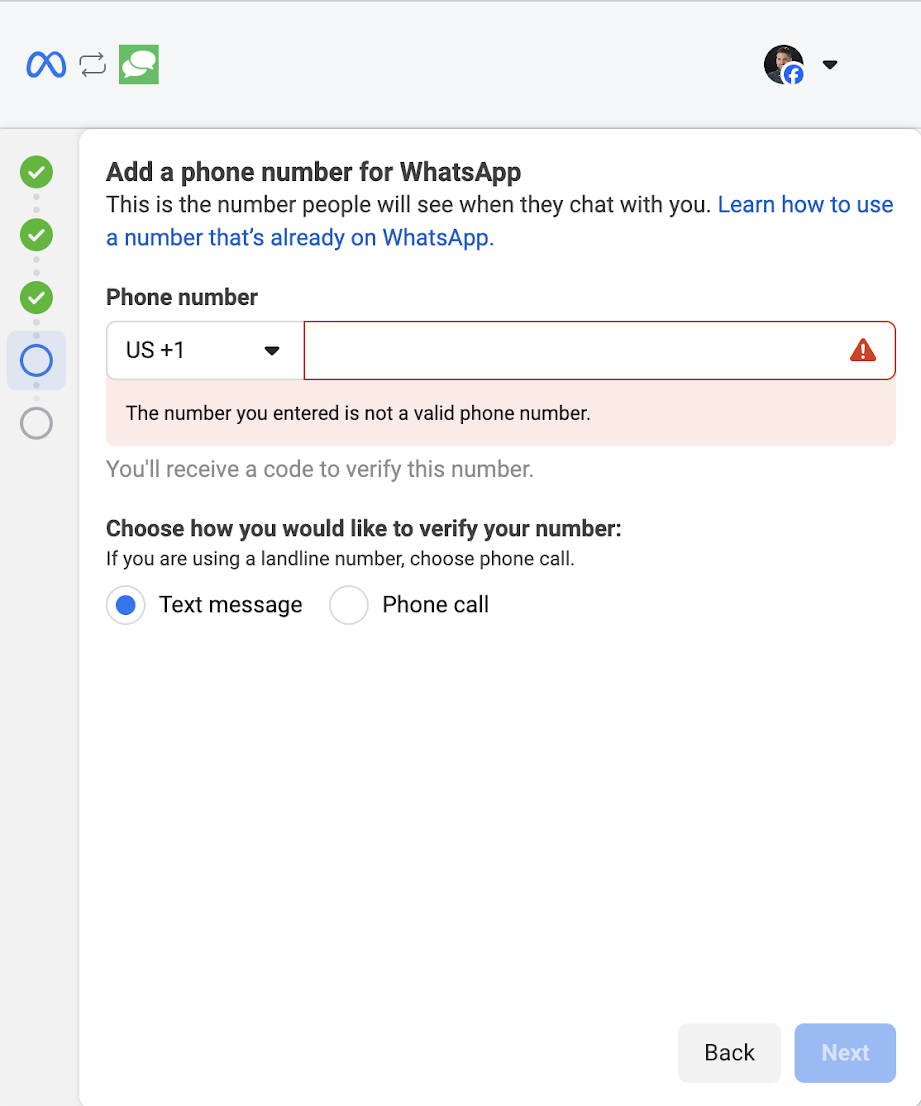Select the highlighted current step circle
Viewport: 921px width, 1106px height.
[x=36, y=361]
